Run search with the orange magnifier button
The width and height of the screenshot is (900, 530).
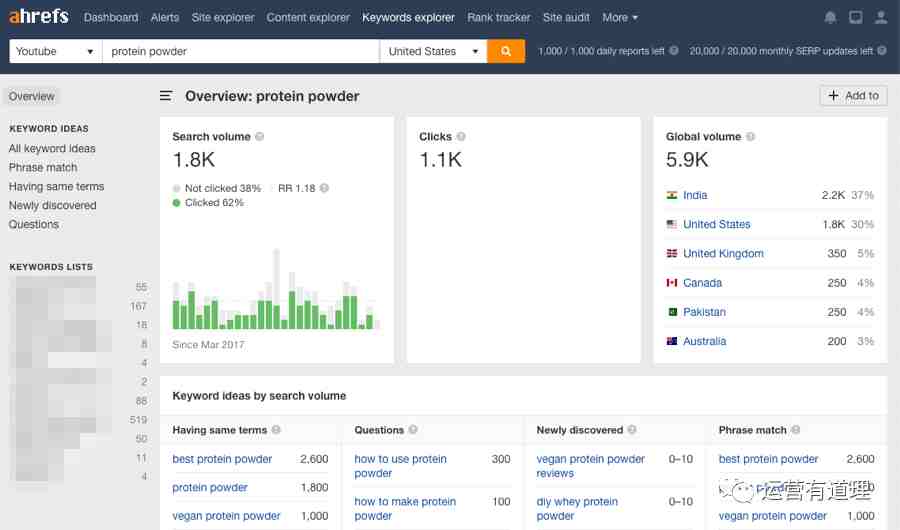(506, 51)
